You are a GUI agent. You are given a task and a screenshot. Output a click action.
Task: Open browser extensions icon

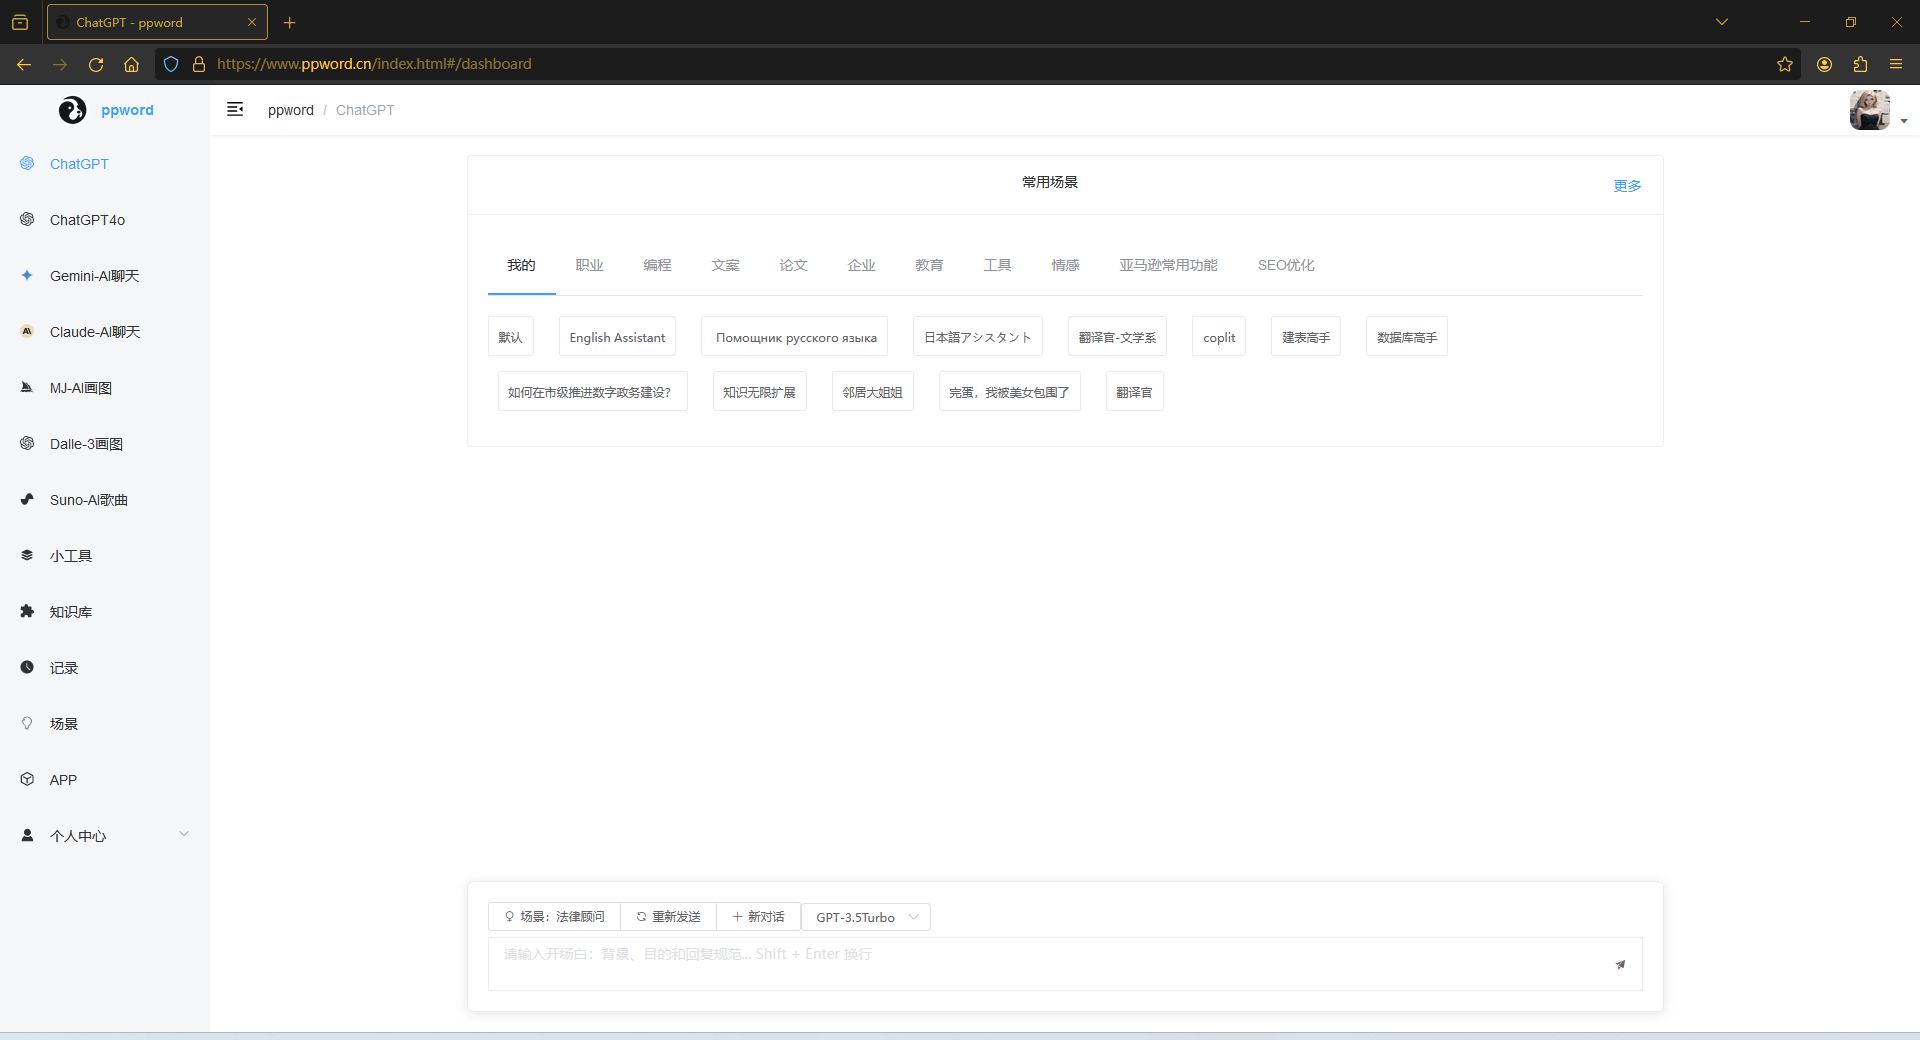[1860, 64]
